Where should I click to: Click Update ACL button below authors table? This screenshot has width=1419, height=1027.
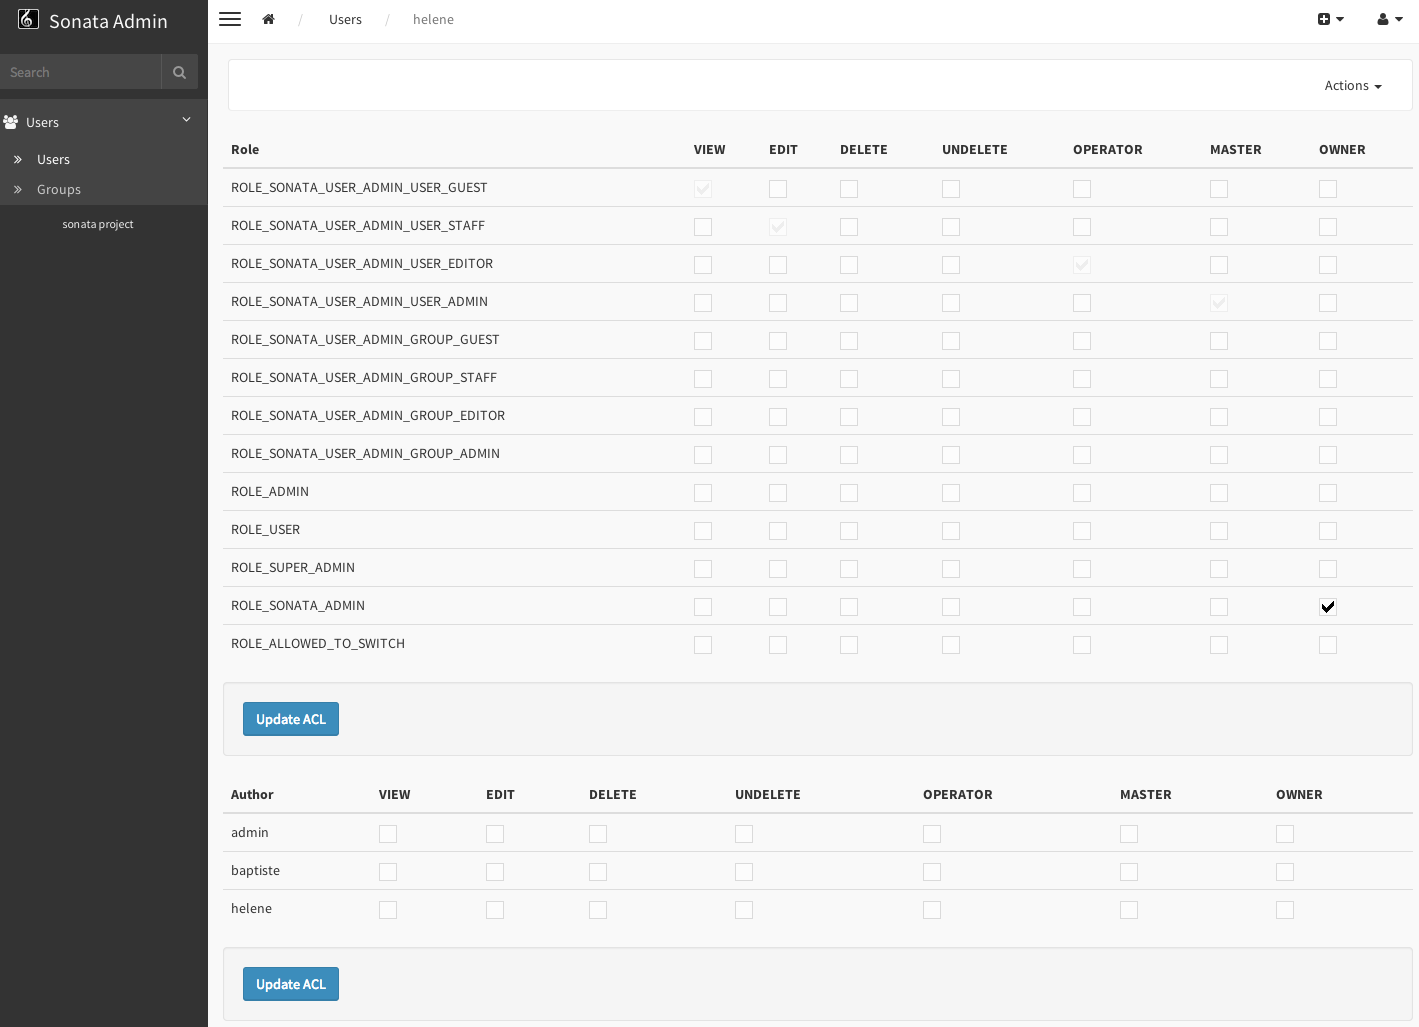pyautogui.click(x=291, y=984)
